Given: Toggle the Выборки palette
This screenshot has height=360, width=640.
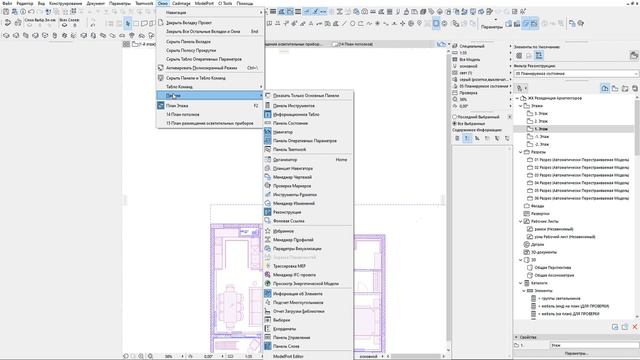Looking at the screenshot, I should click(309, 320).
